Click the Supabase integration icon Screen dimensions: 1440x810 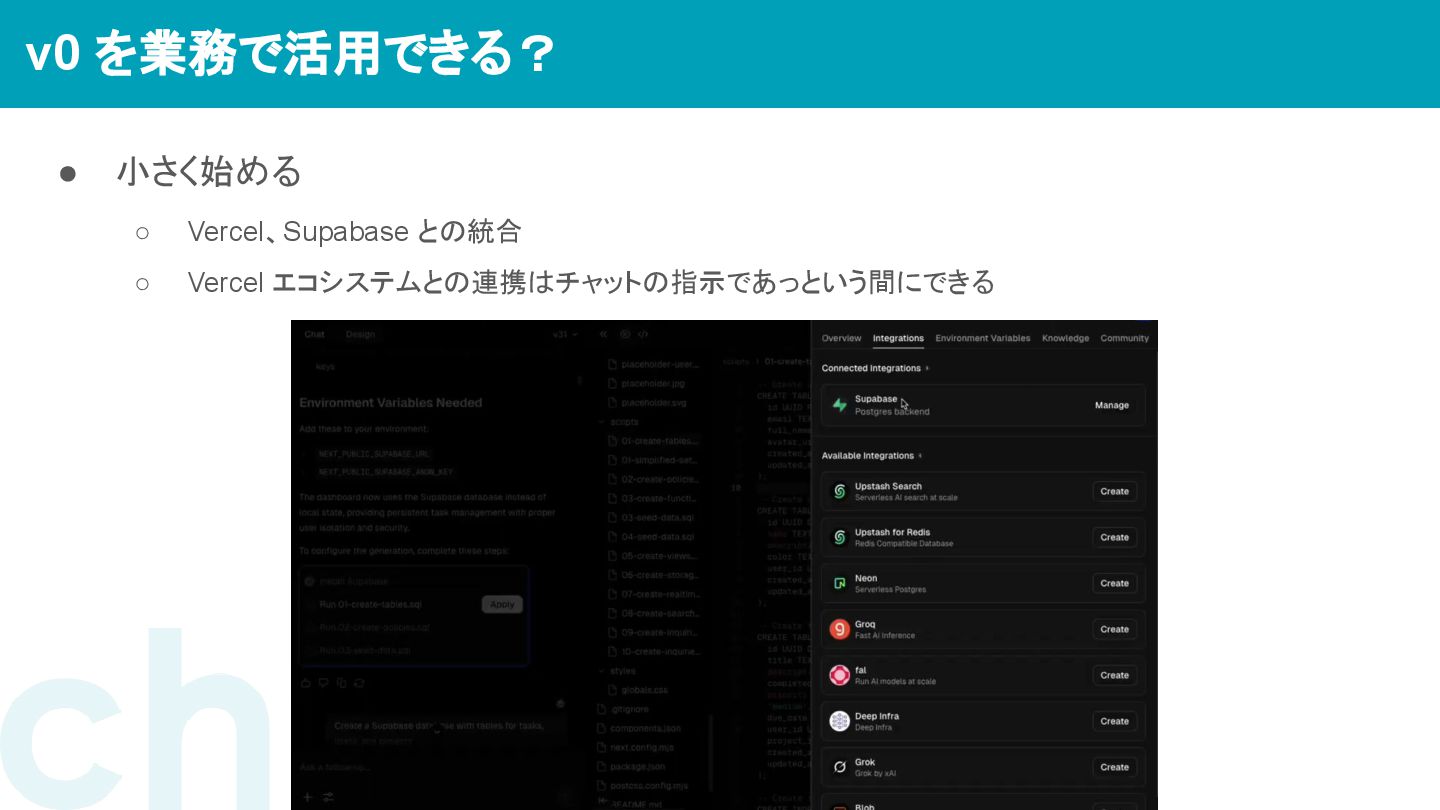(840, 405)
